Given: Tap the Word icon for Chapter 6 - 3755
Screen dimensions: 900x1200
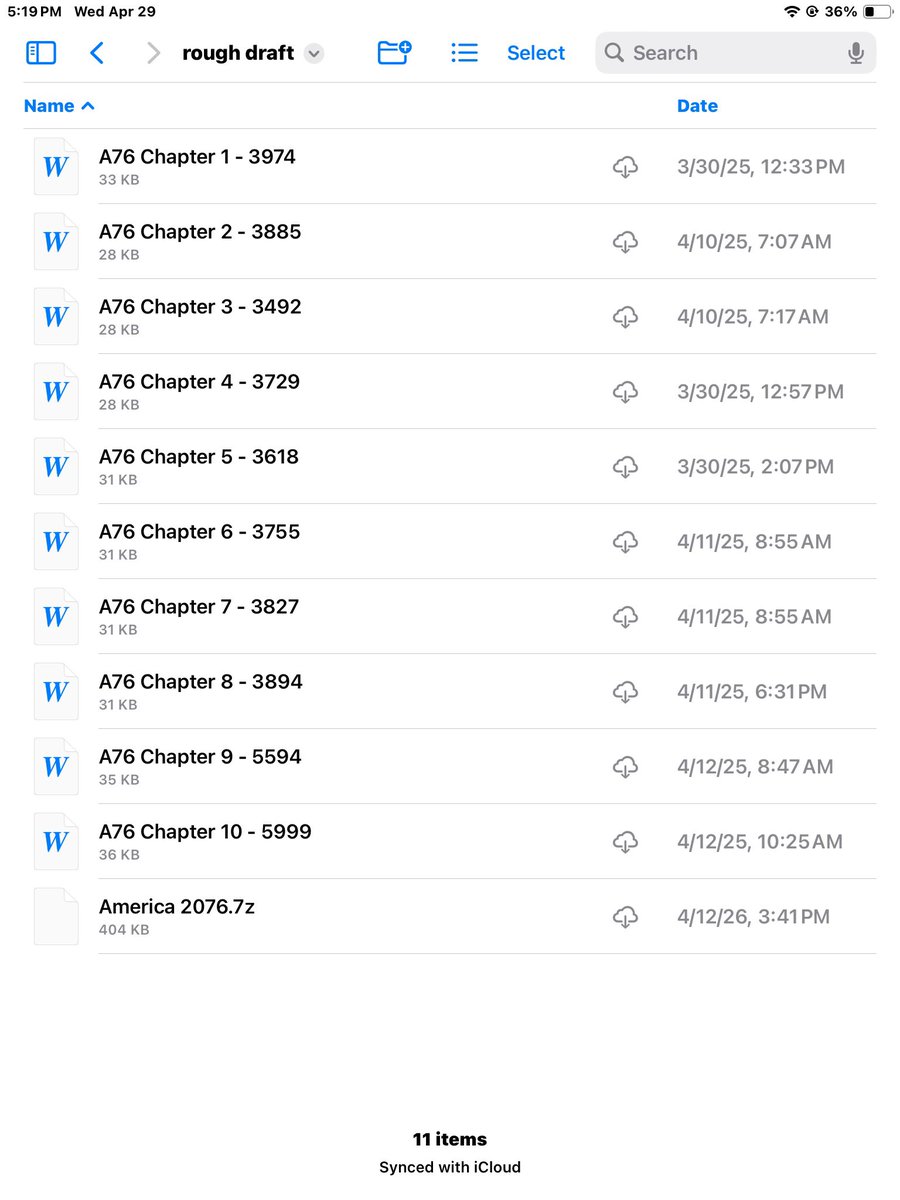Looking at the screenshot, I should [x=55, y=541].
